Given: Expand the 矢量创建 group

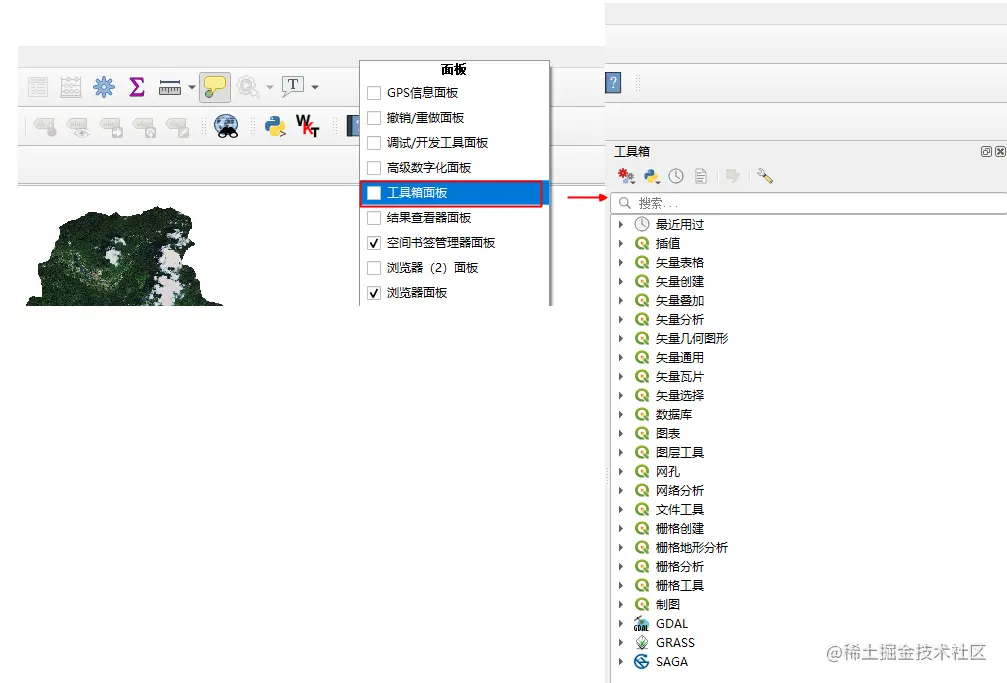Looking at the screenshot, I should click(x=620, y=281).
